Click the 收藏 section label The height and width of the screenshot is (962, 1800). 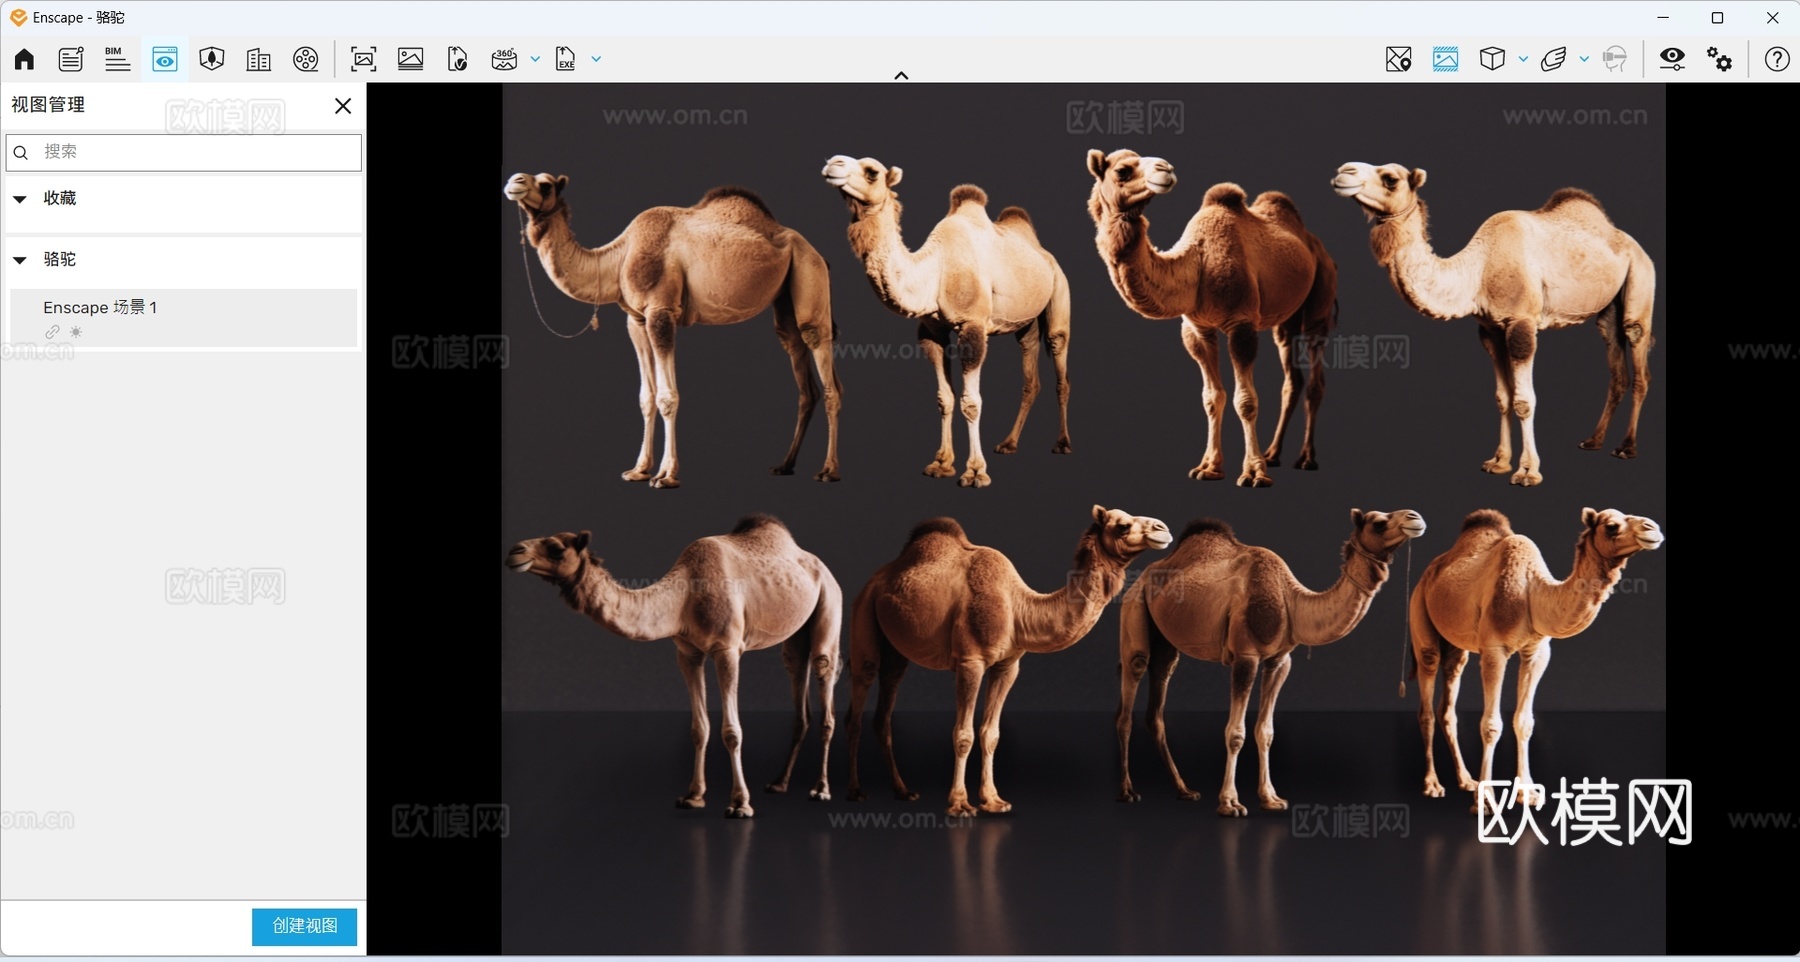(60, 198)
